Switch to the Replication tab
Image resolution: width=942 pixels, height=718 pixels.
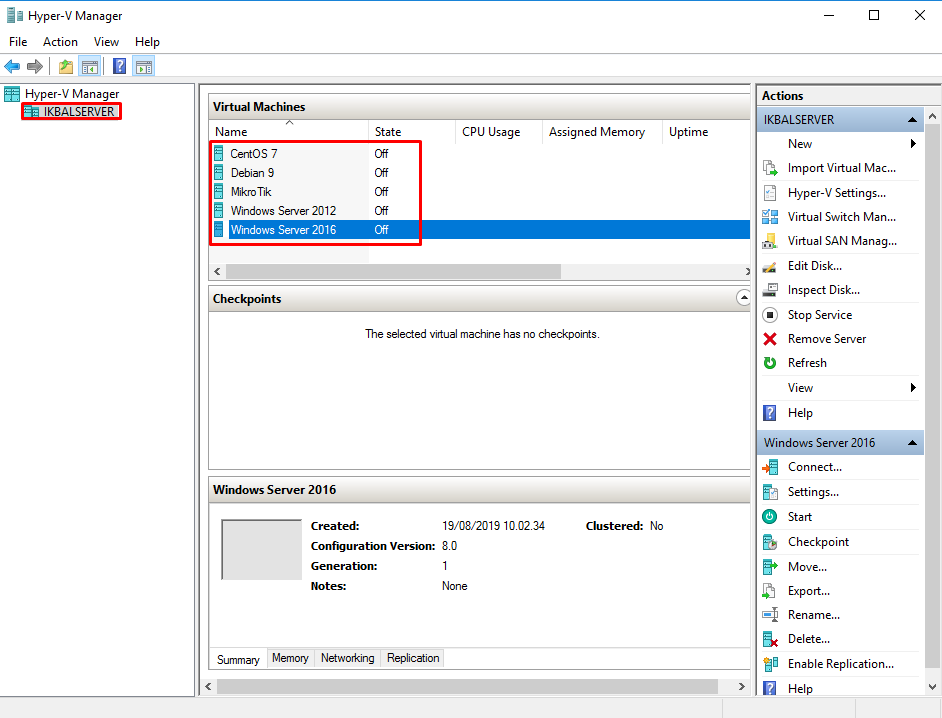tap(413, 658)
